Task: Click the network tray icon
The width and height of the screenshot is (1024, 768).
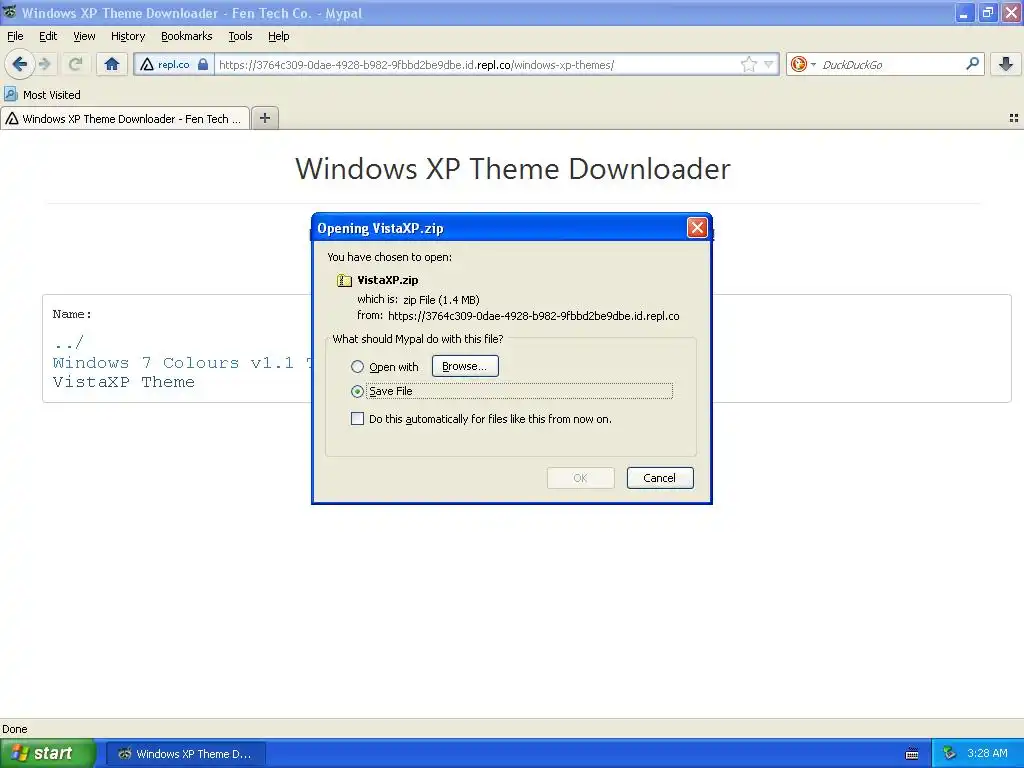Action: 949,754
